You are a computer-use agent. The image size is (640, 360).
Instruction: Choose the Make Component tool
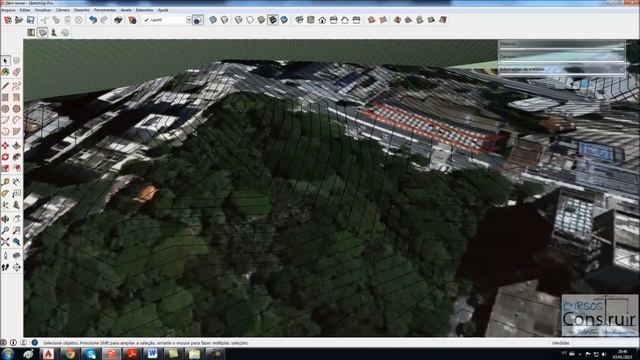tap(16, 60)
